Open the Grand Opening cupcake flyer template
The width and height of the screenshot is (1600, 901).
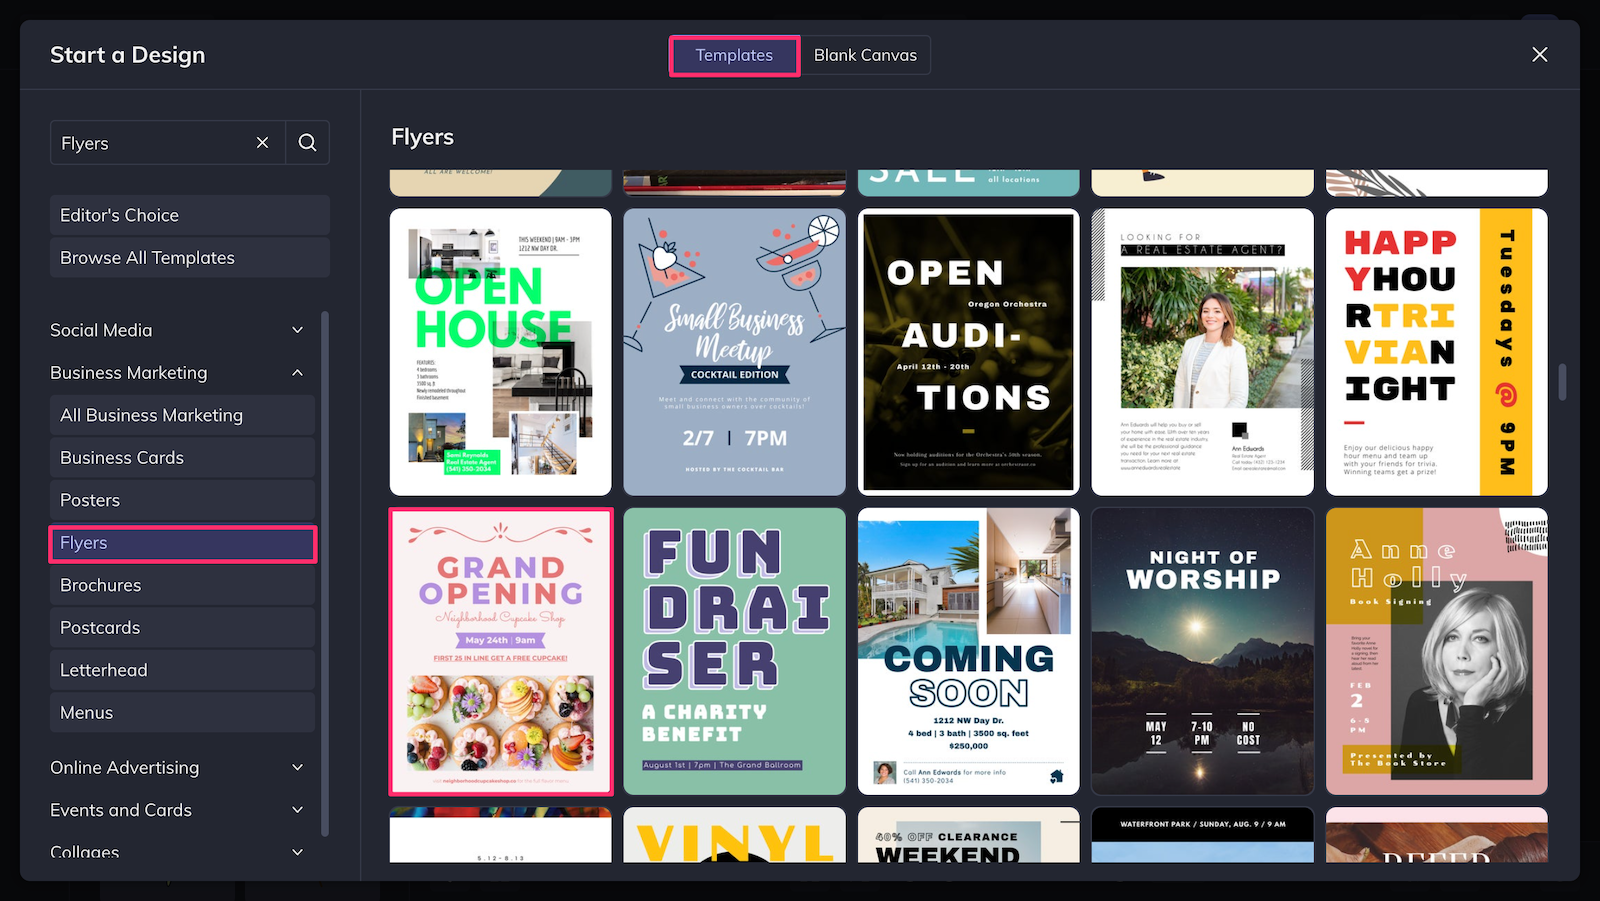[x=500, y=651]
